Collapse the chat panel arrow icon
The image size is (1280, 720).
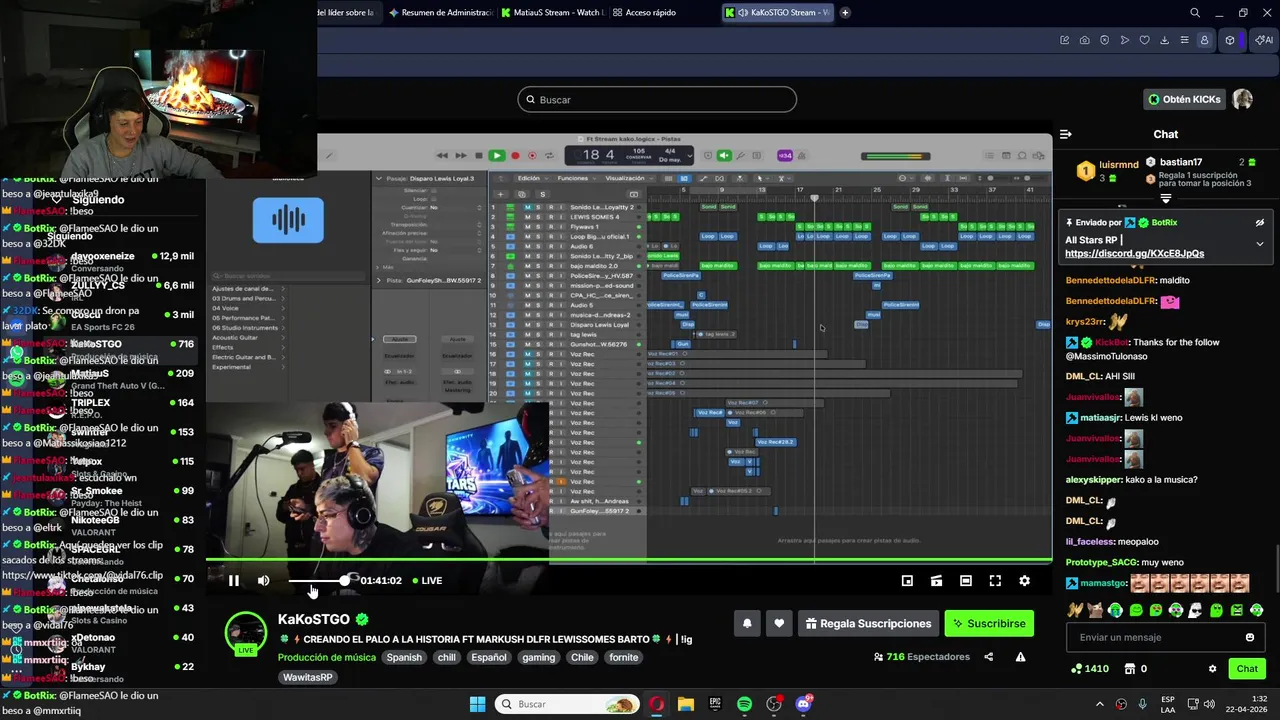click(1066, 134)
